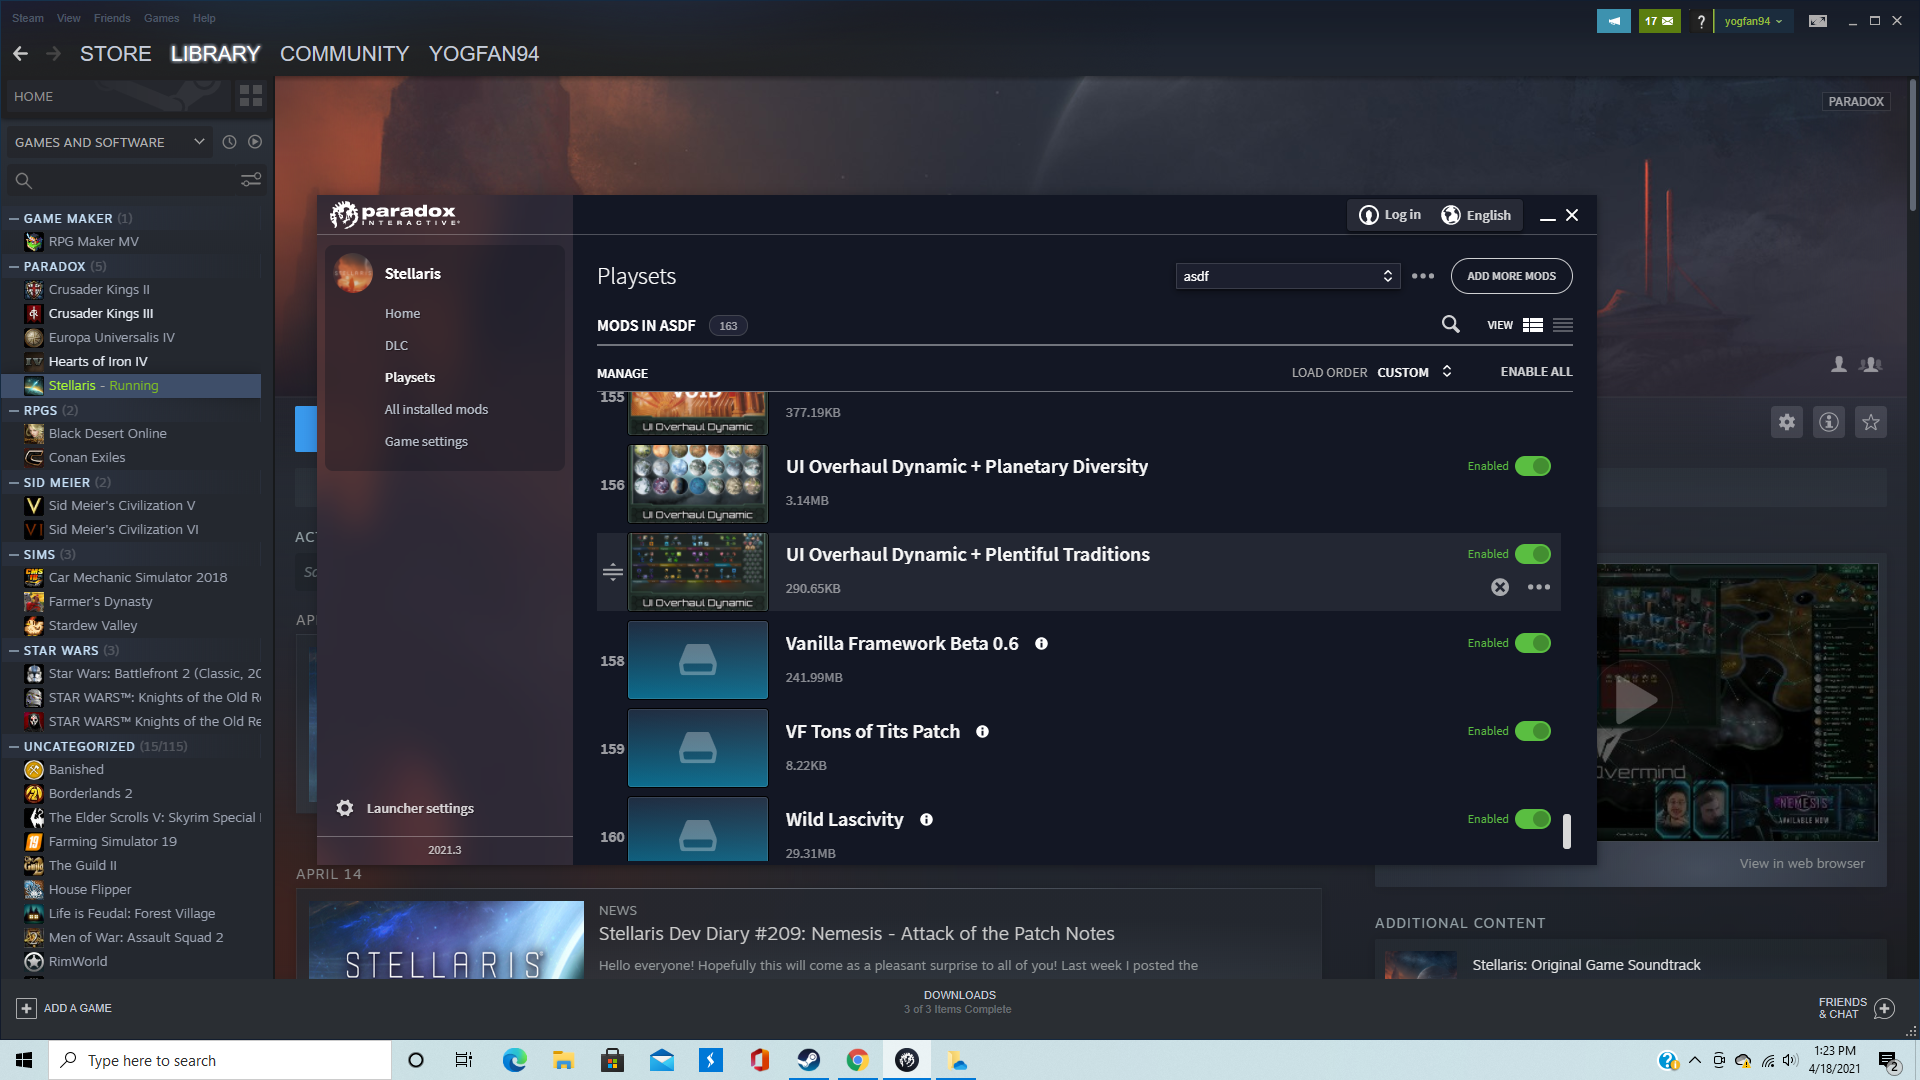Collapse the RPGS category
Viewport: 1920px width, 1080px height.
pos(14,410)
